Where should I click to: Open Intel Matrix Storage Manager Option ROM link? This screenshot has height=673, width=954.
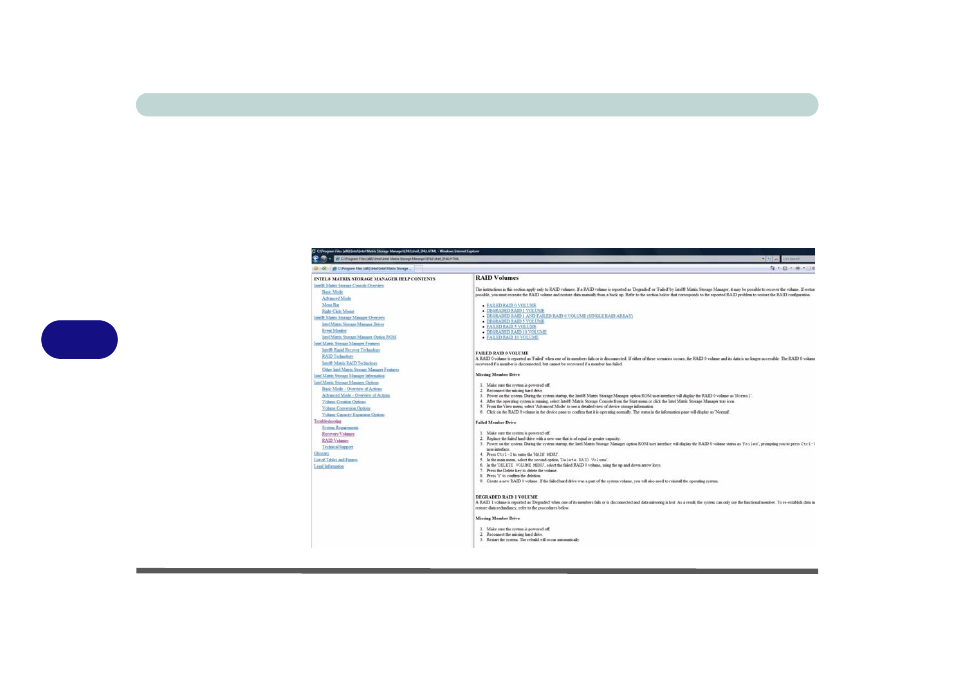pyautogui.click(x=359, y=337)
